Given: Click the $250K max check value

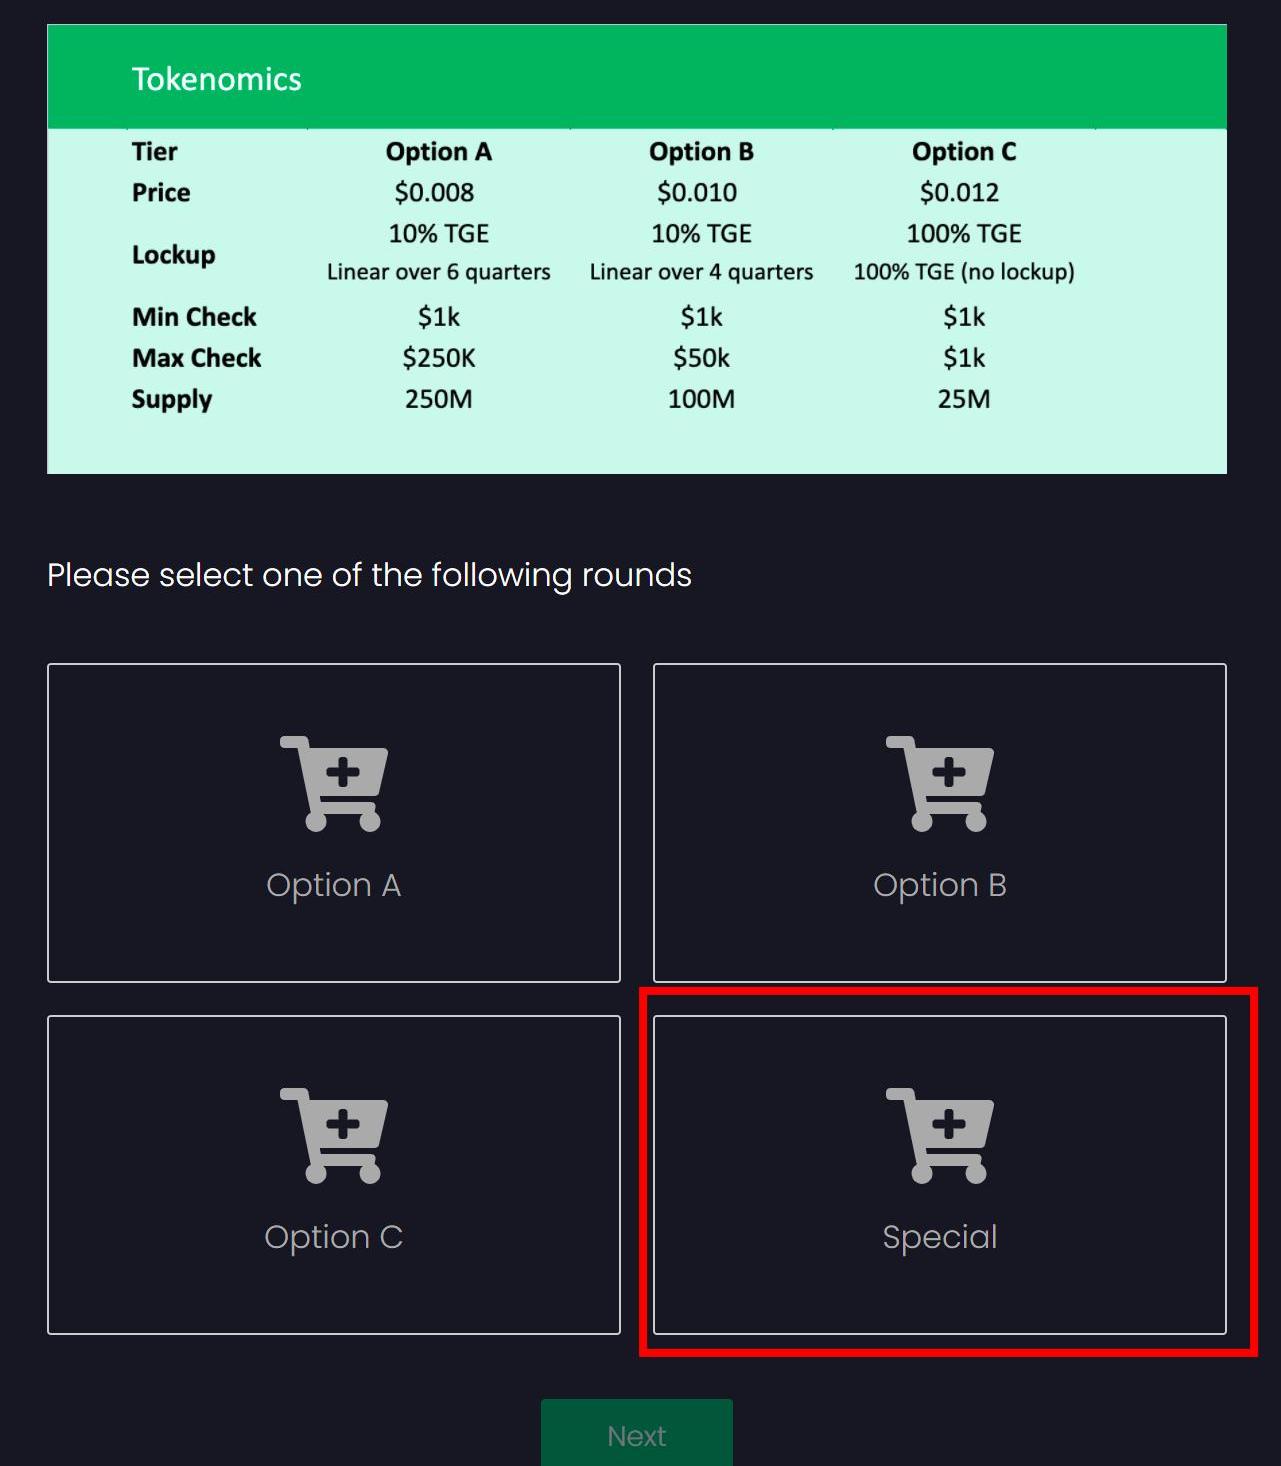Looking at the screenshot, I should pos(439,358).
